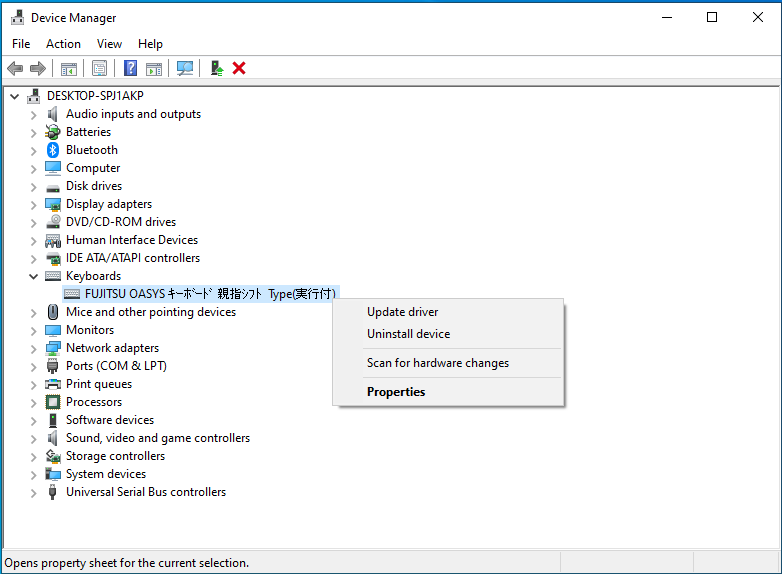
Task: Click the Storage controllers icon
Action: pos(53,456)
